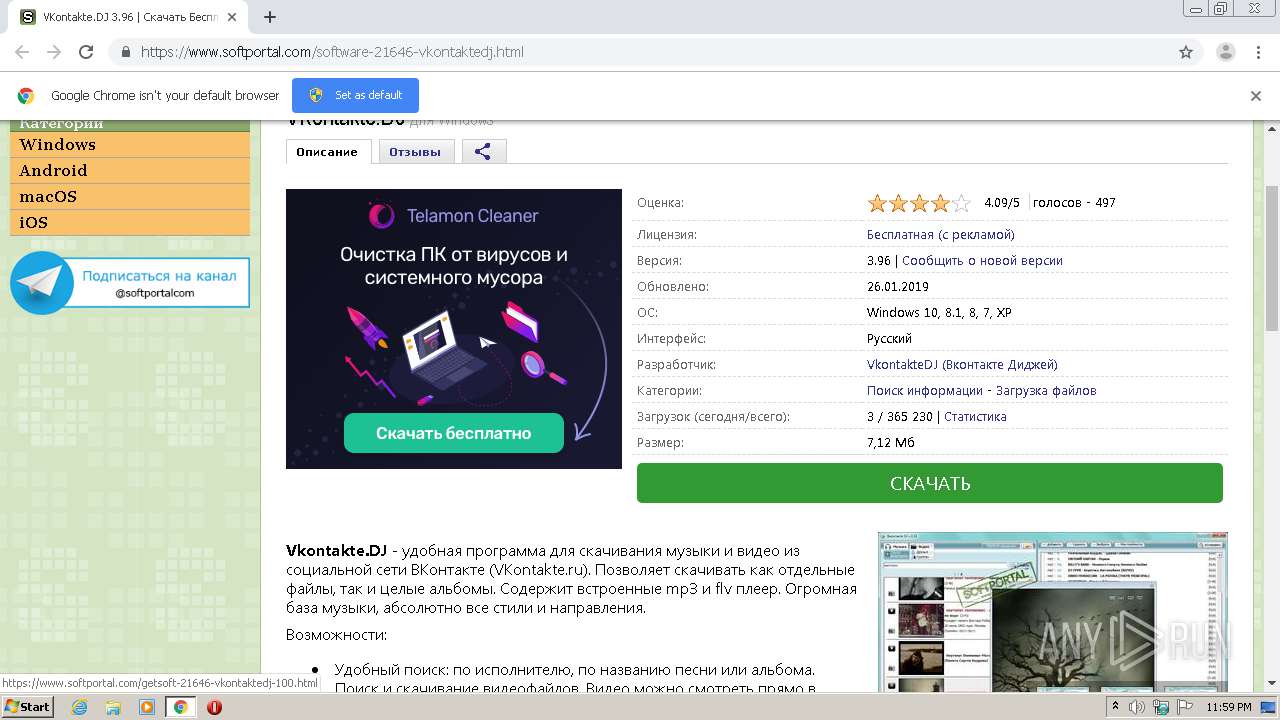Select the iOS category
The image size is (1280, 720).
(x=130, y=223)
